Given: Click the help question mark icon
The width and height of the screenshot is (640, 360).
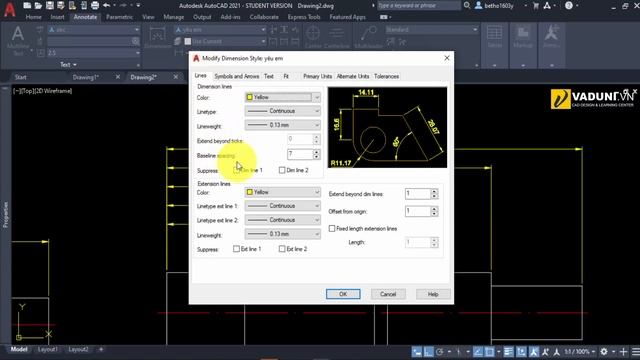Looking at the screenshot, I should 569,5.
